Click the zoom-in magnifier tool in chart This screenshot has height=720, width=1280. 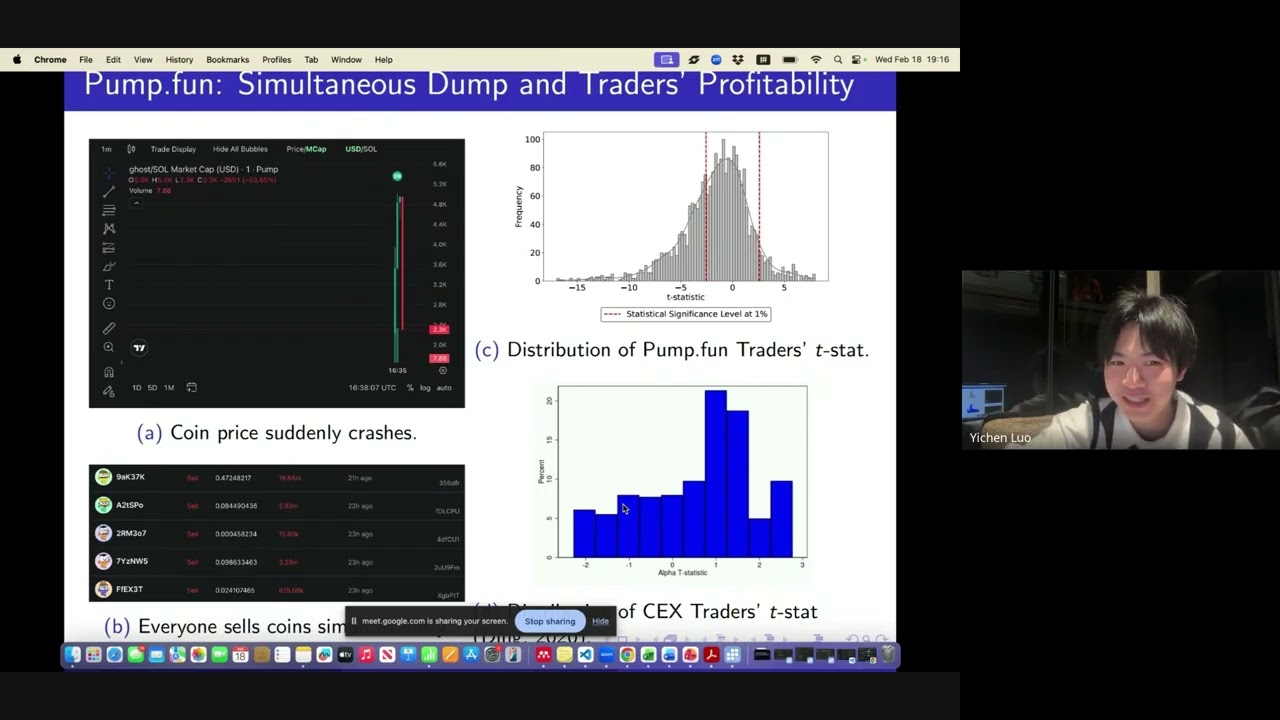point(109,347)
